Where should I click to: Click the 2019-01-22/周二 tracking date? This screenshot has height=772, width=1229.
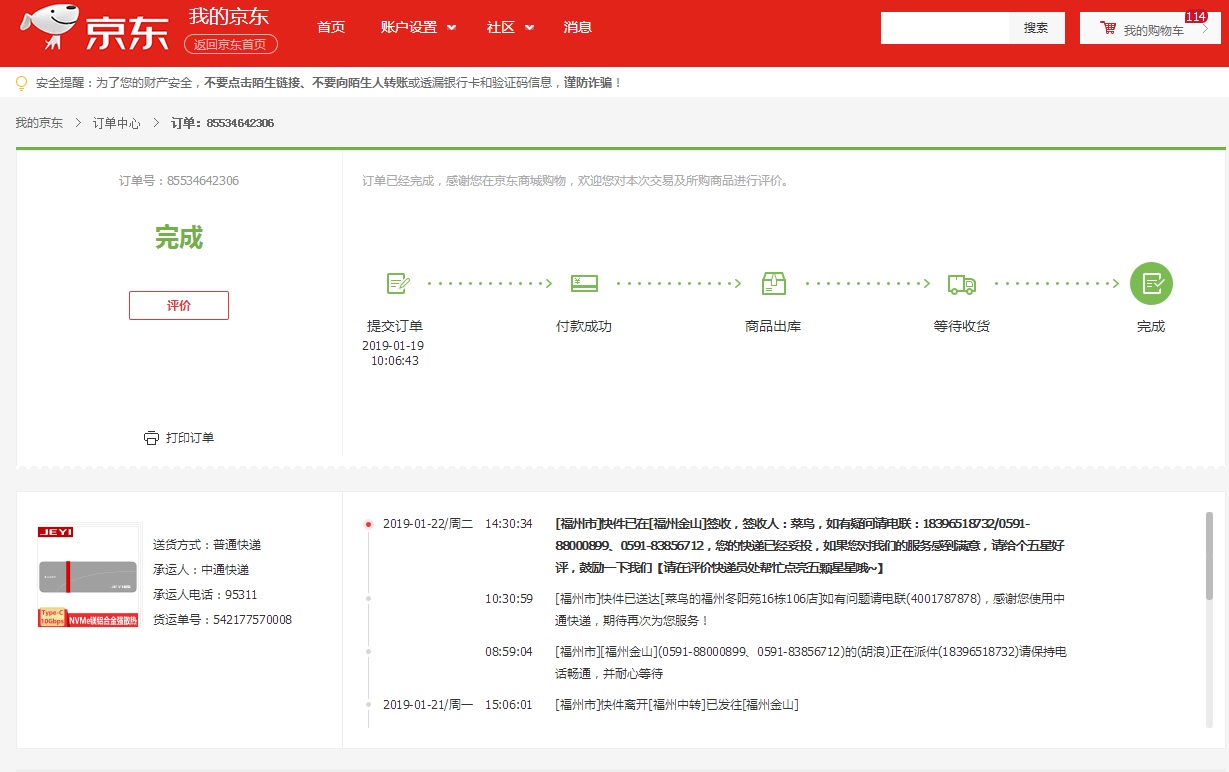[x=428, y=523]
